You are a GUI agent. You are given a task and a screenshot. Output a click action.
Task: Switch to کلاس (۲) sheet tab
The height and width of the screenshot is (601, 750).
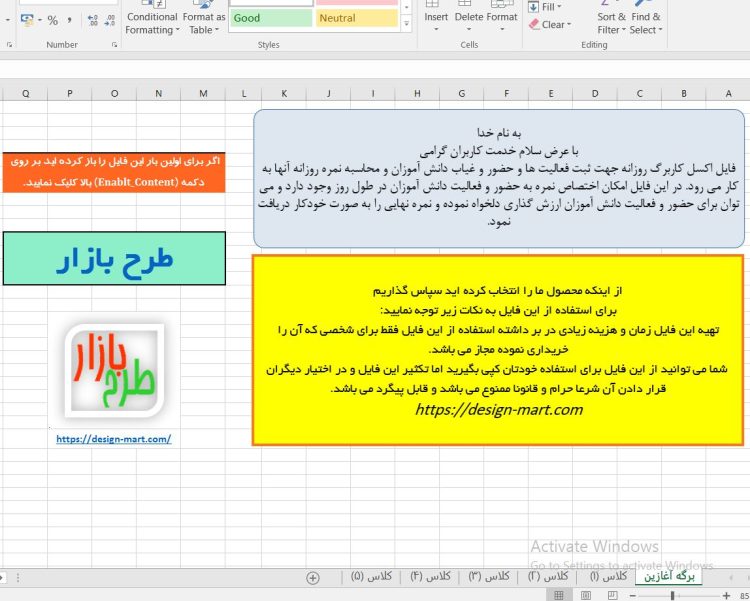(x=548, y=576)
